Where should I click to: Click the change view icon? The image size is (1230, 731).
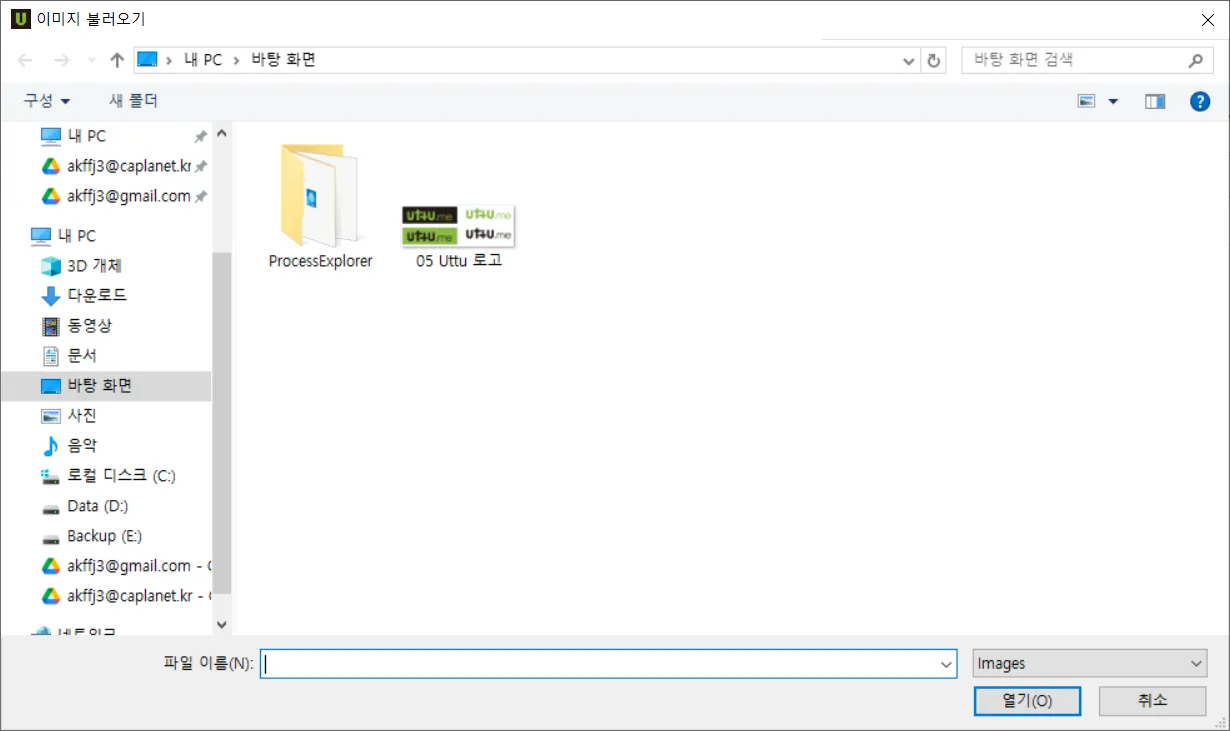click(1087, 101)
